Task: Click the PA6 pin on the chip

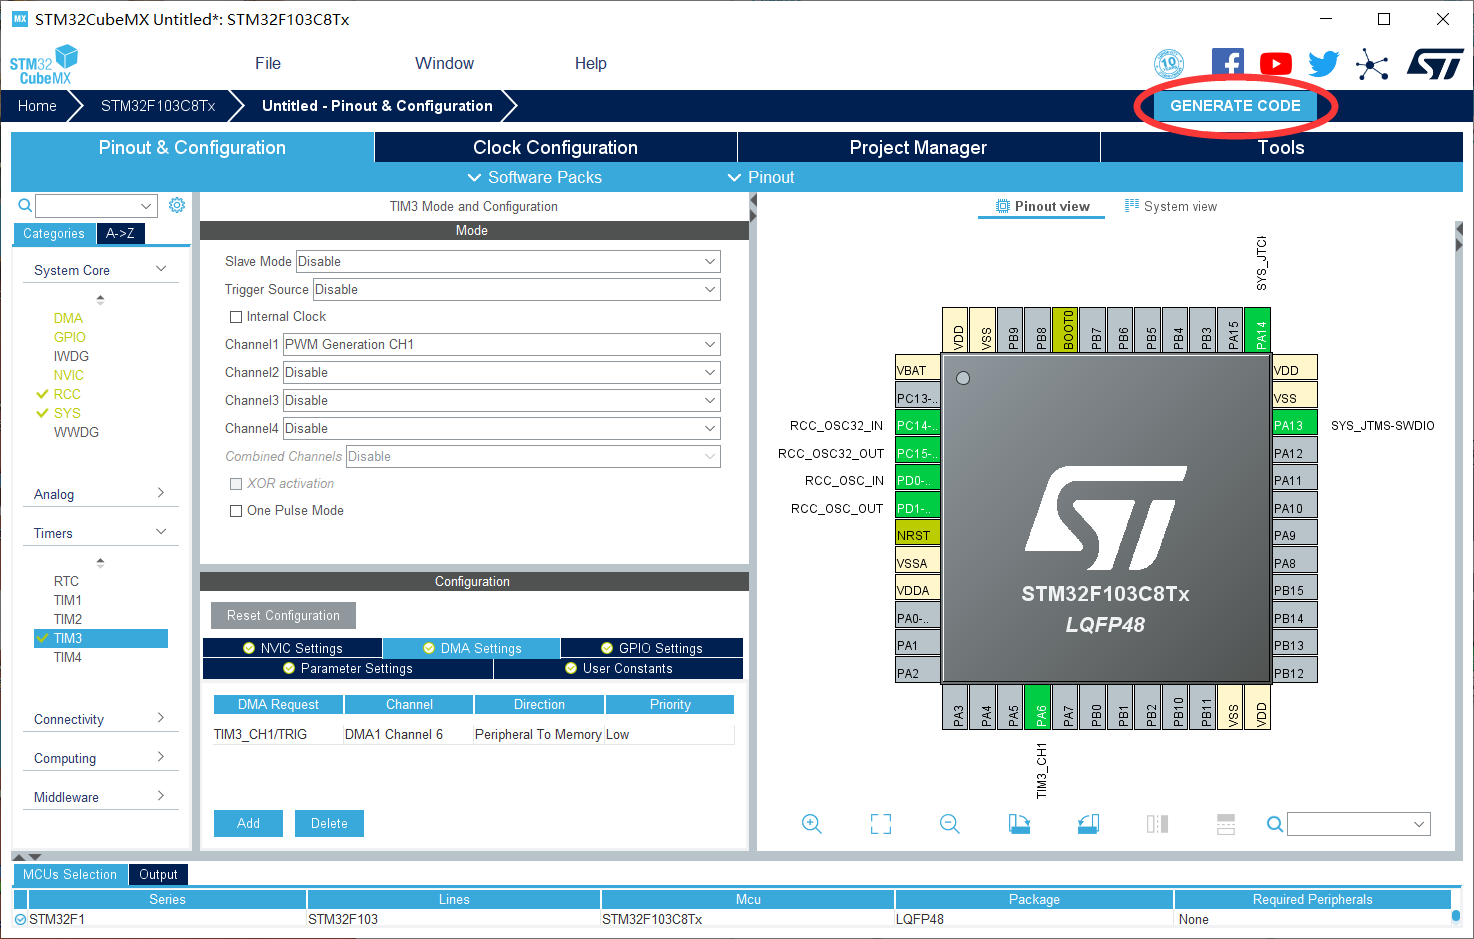Action: click(x=1037, y=707)
